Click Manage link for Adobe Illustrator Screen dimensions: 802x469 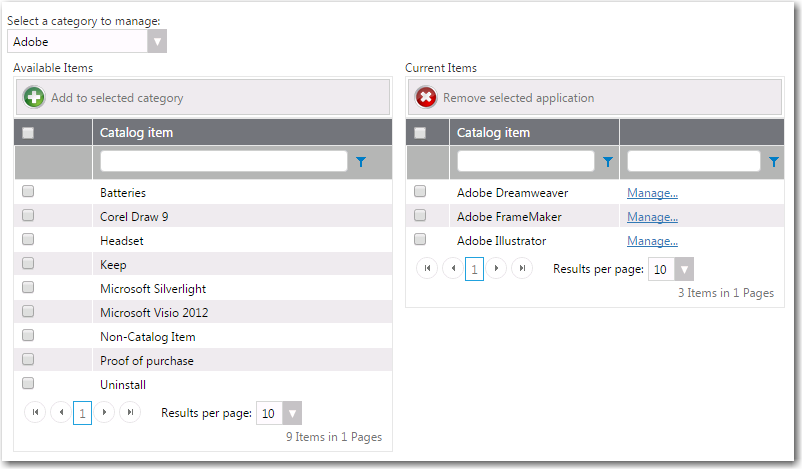[x=652, y=240]
